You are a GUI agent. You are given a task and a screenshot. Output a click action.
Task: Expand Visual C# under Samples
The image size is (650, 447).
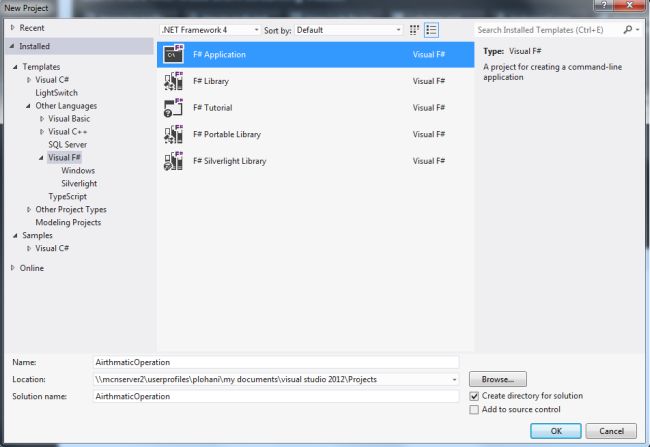tap(29, 248)
